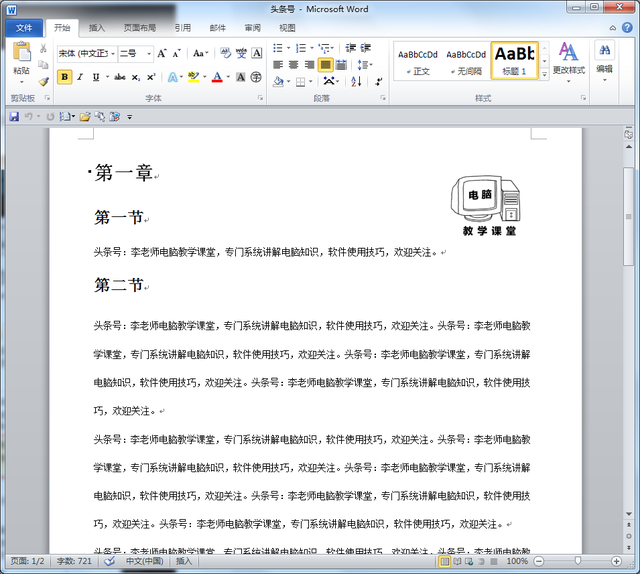Open Change Case dropdown
The width and height of the screenshot is (640, 574).
pyautogui.click(x=201, y=53)
